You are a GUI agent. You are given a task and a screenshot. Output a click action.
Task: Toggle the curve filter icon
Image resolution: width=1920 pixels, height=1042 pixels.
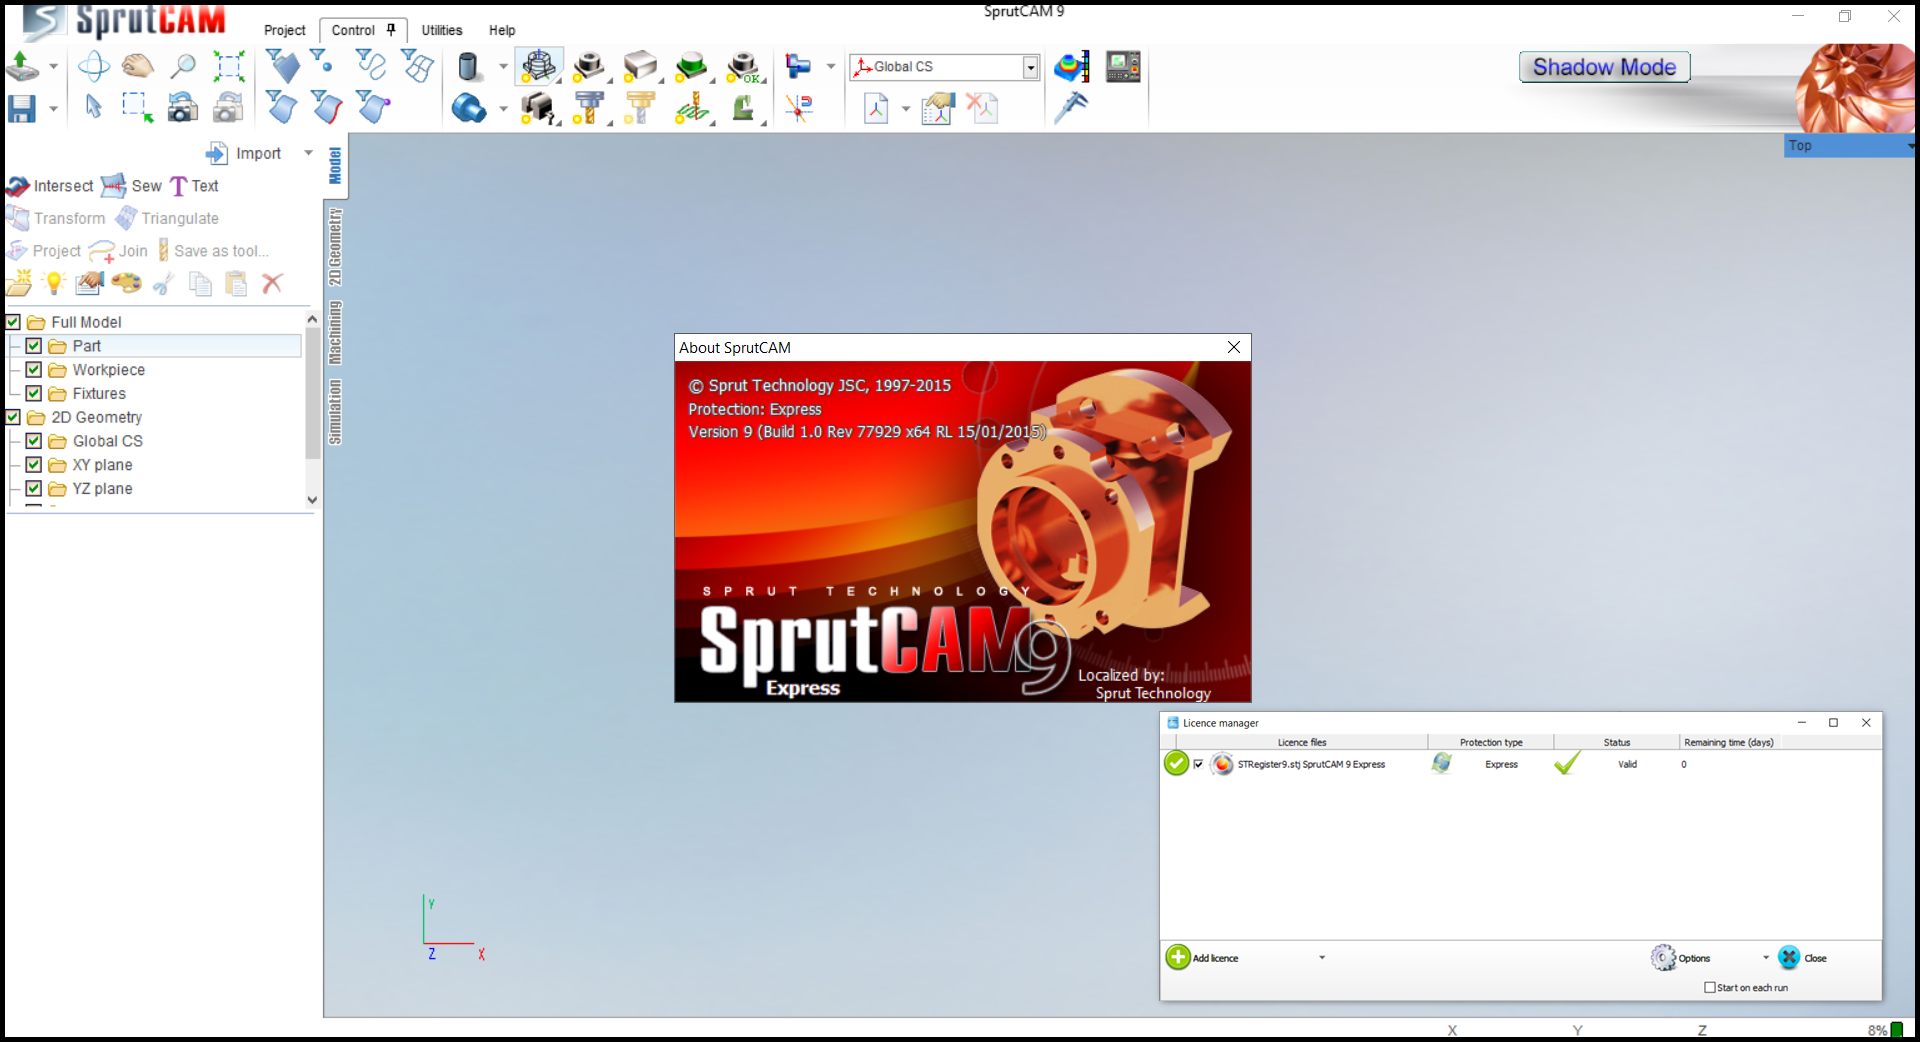(x=370, y=65)
